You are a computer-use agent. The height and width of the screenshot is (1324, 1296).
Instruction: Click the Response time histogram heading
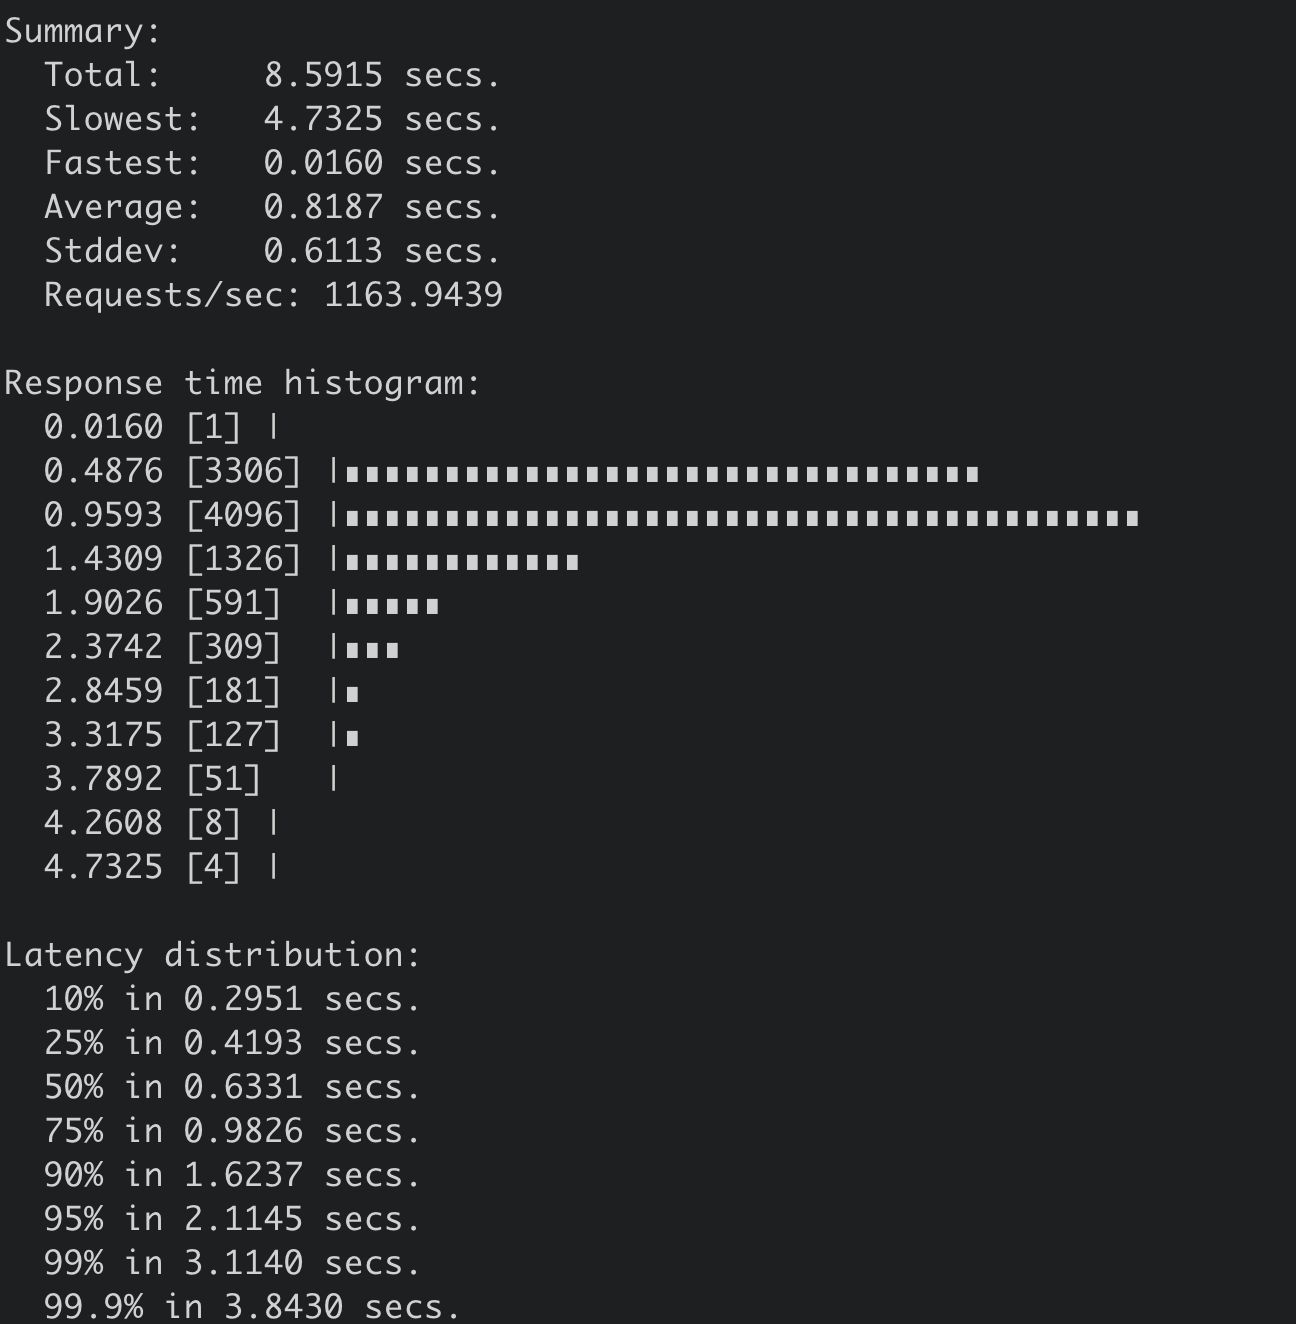(242, 383)
